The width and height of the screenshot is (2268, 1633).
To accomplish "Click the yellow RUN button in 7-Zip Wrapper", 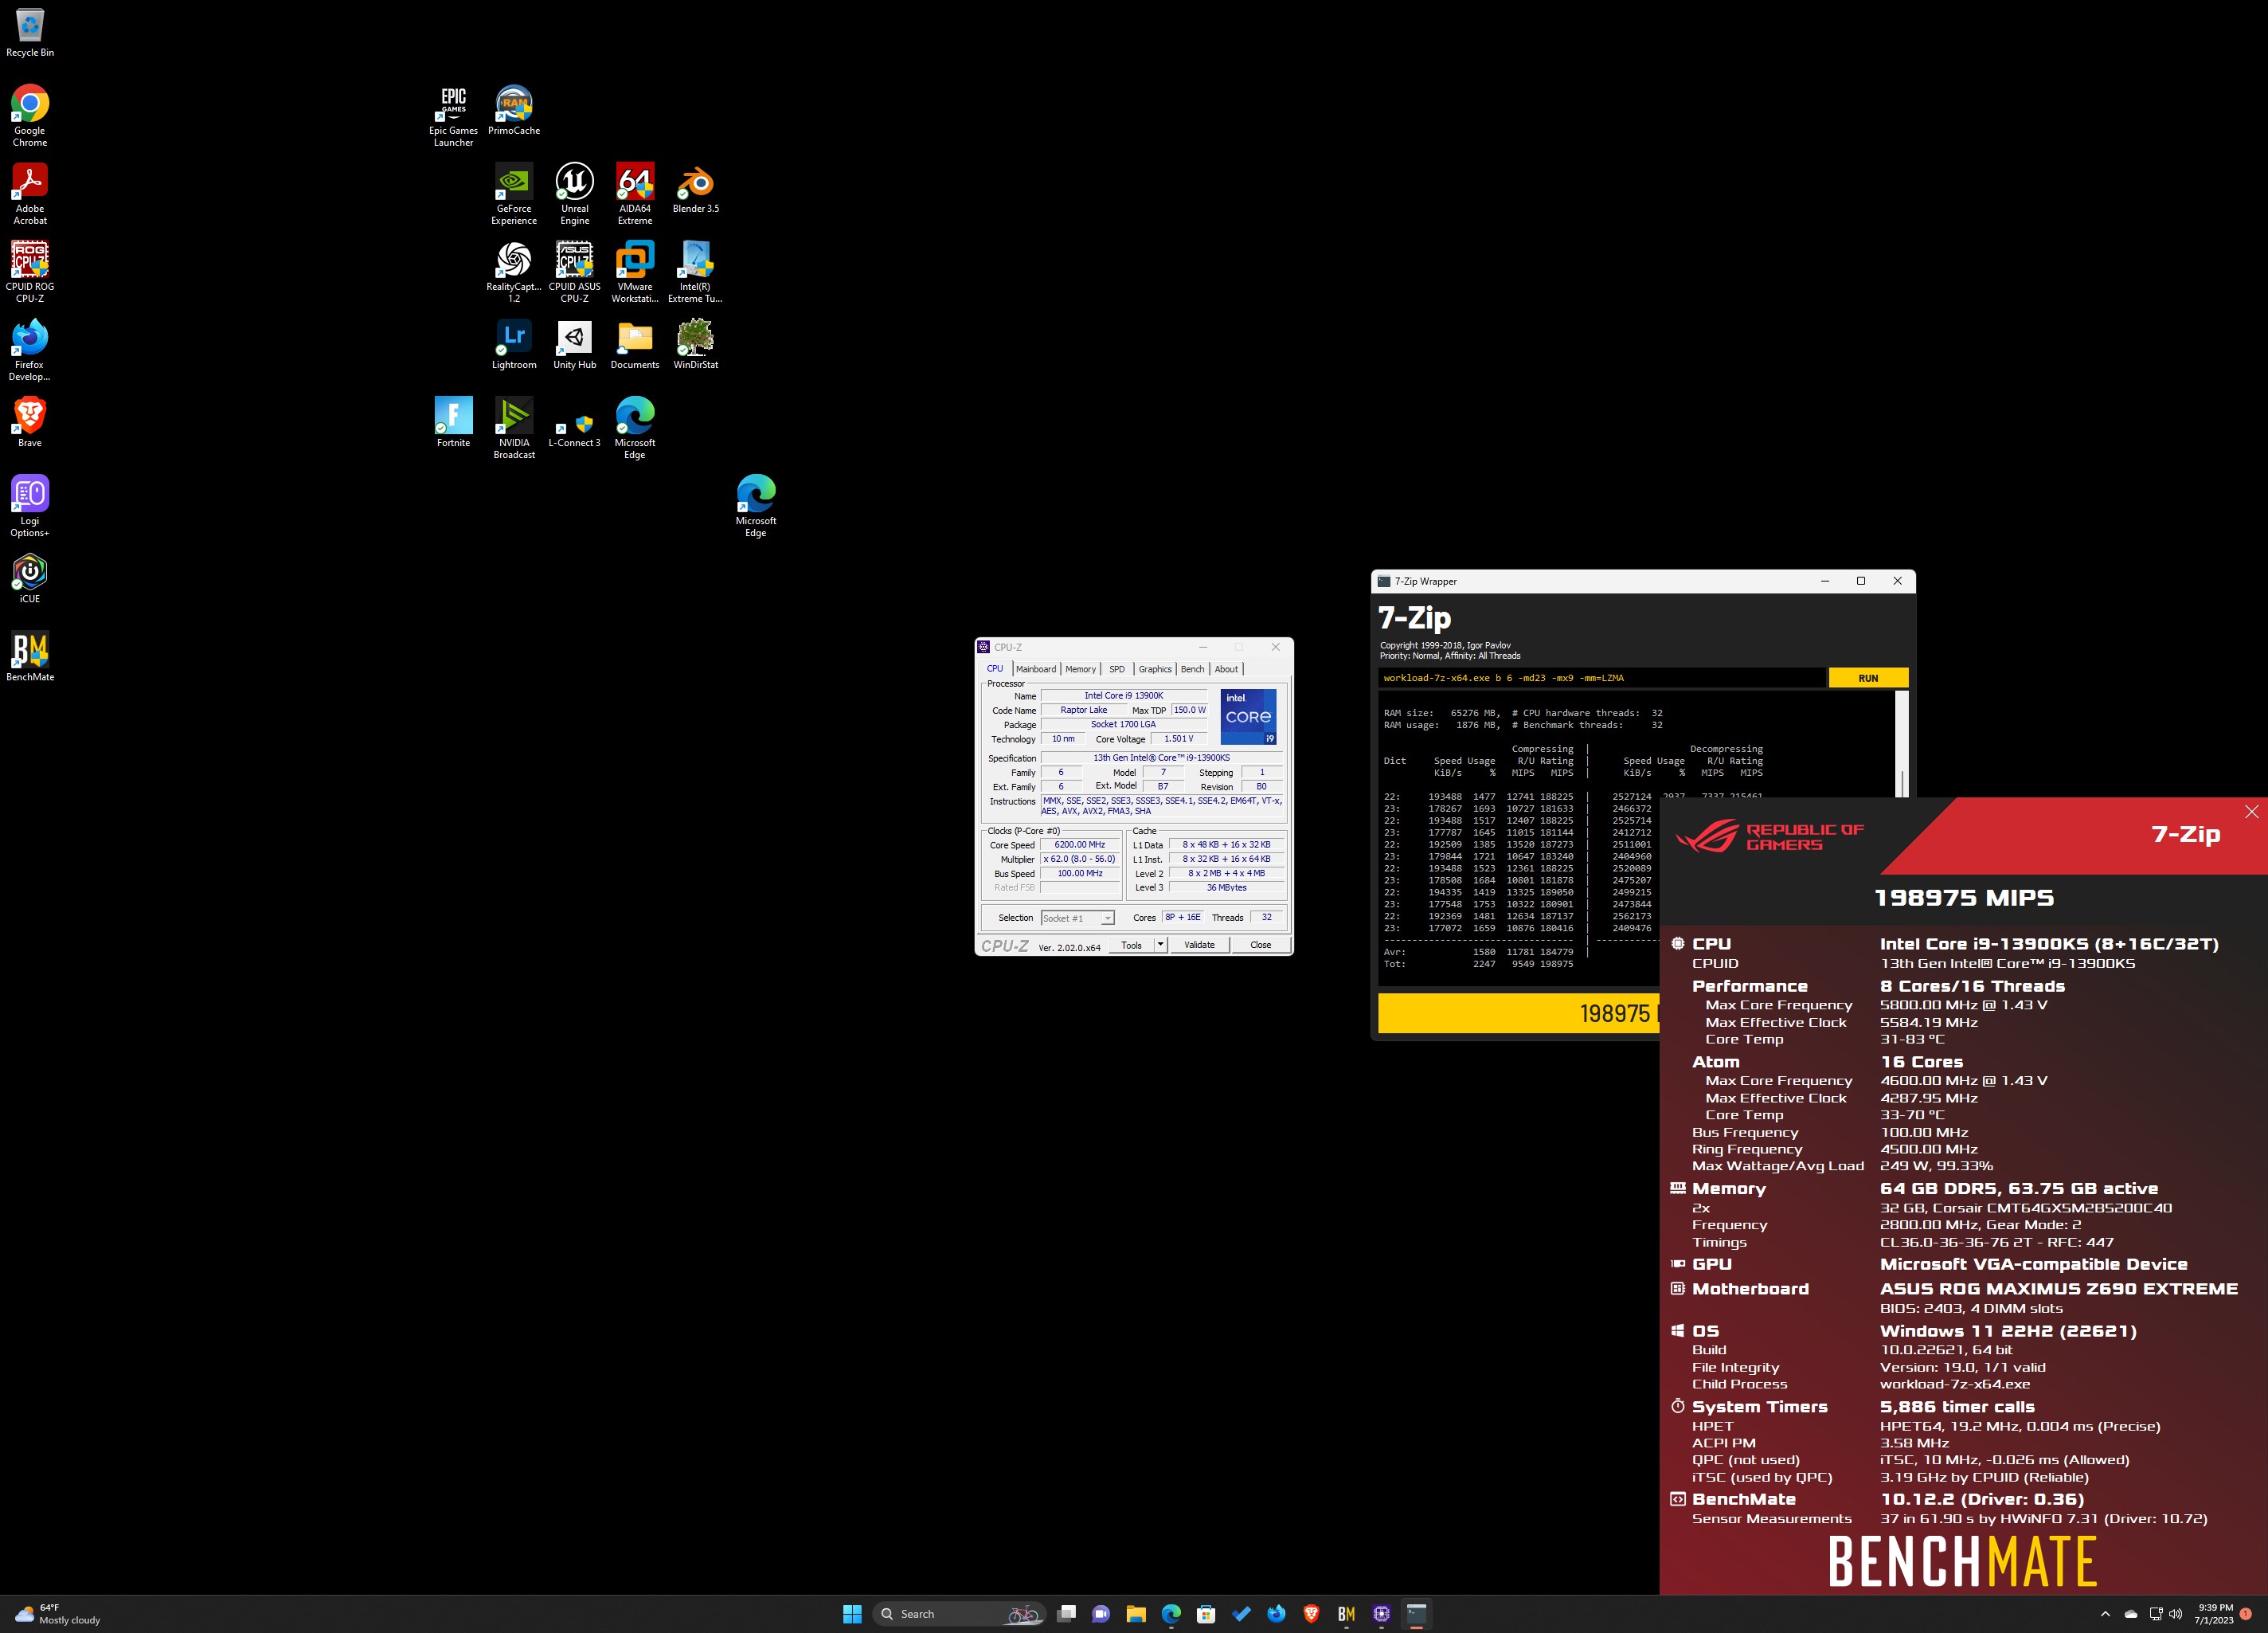I will click(1868, 678).
